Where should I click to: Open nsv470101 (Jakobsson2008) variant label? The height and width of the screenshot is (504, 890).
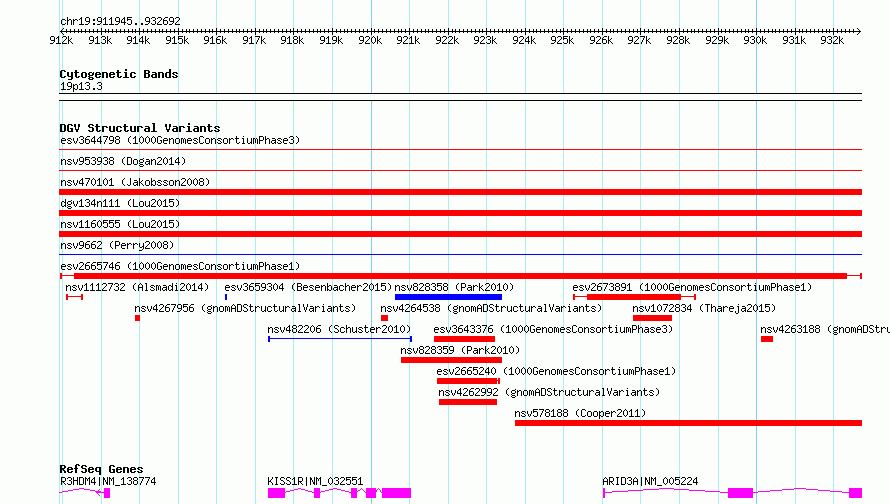[x=135, y=182]
